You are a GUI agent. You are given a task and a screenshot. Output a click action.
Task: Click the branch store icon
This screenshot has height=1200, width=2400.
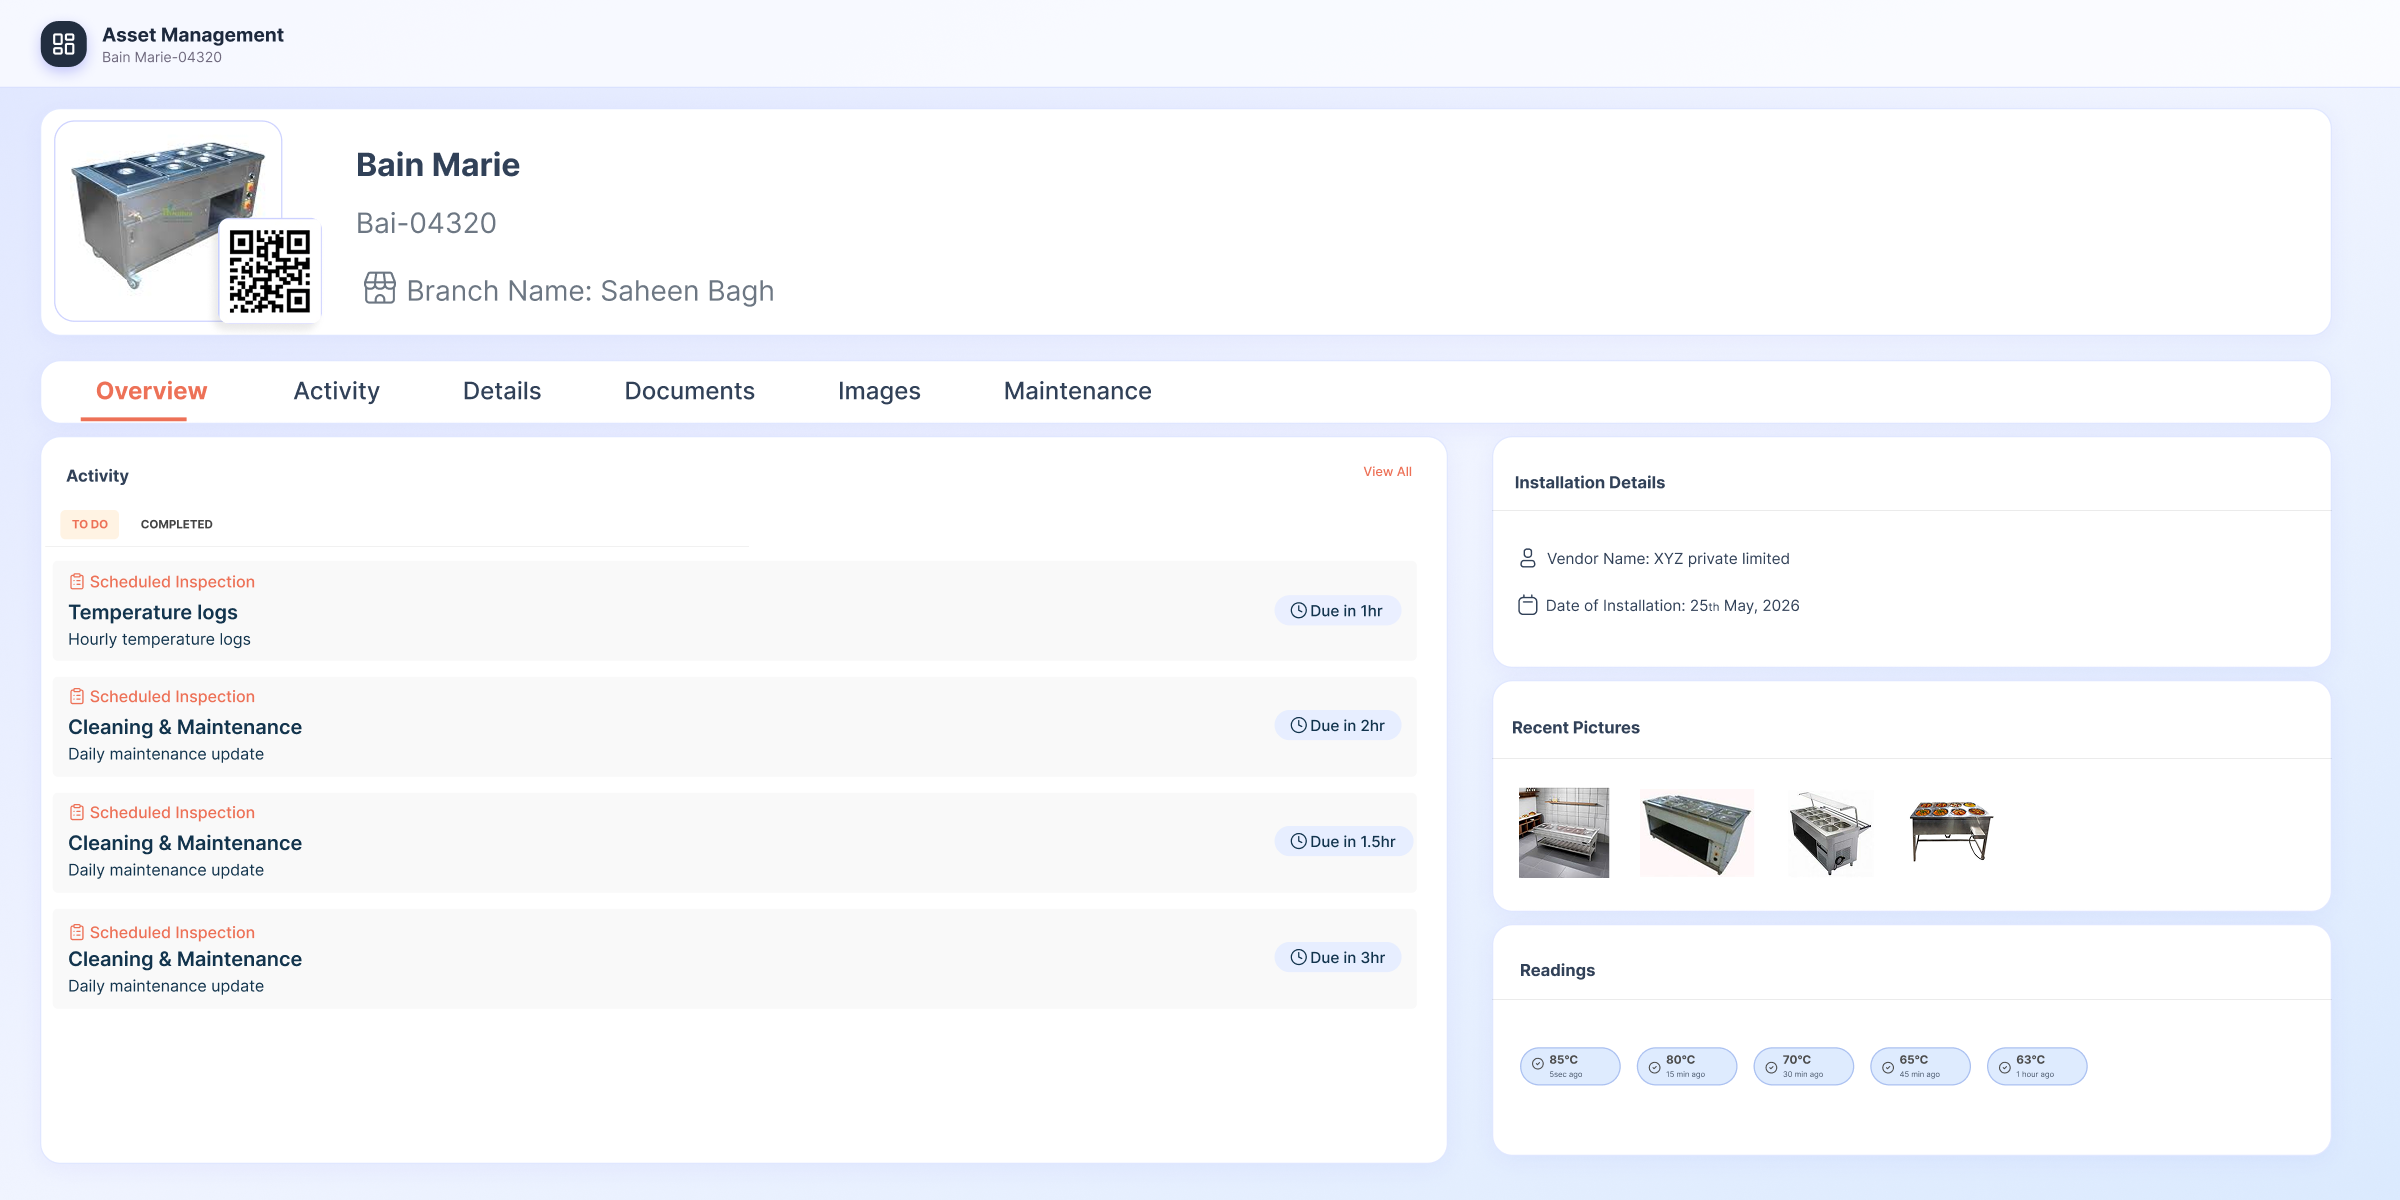click(x=380, y=288)
